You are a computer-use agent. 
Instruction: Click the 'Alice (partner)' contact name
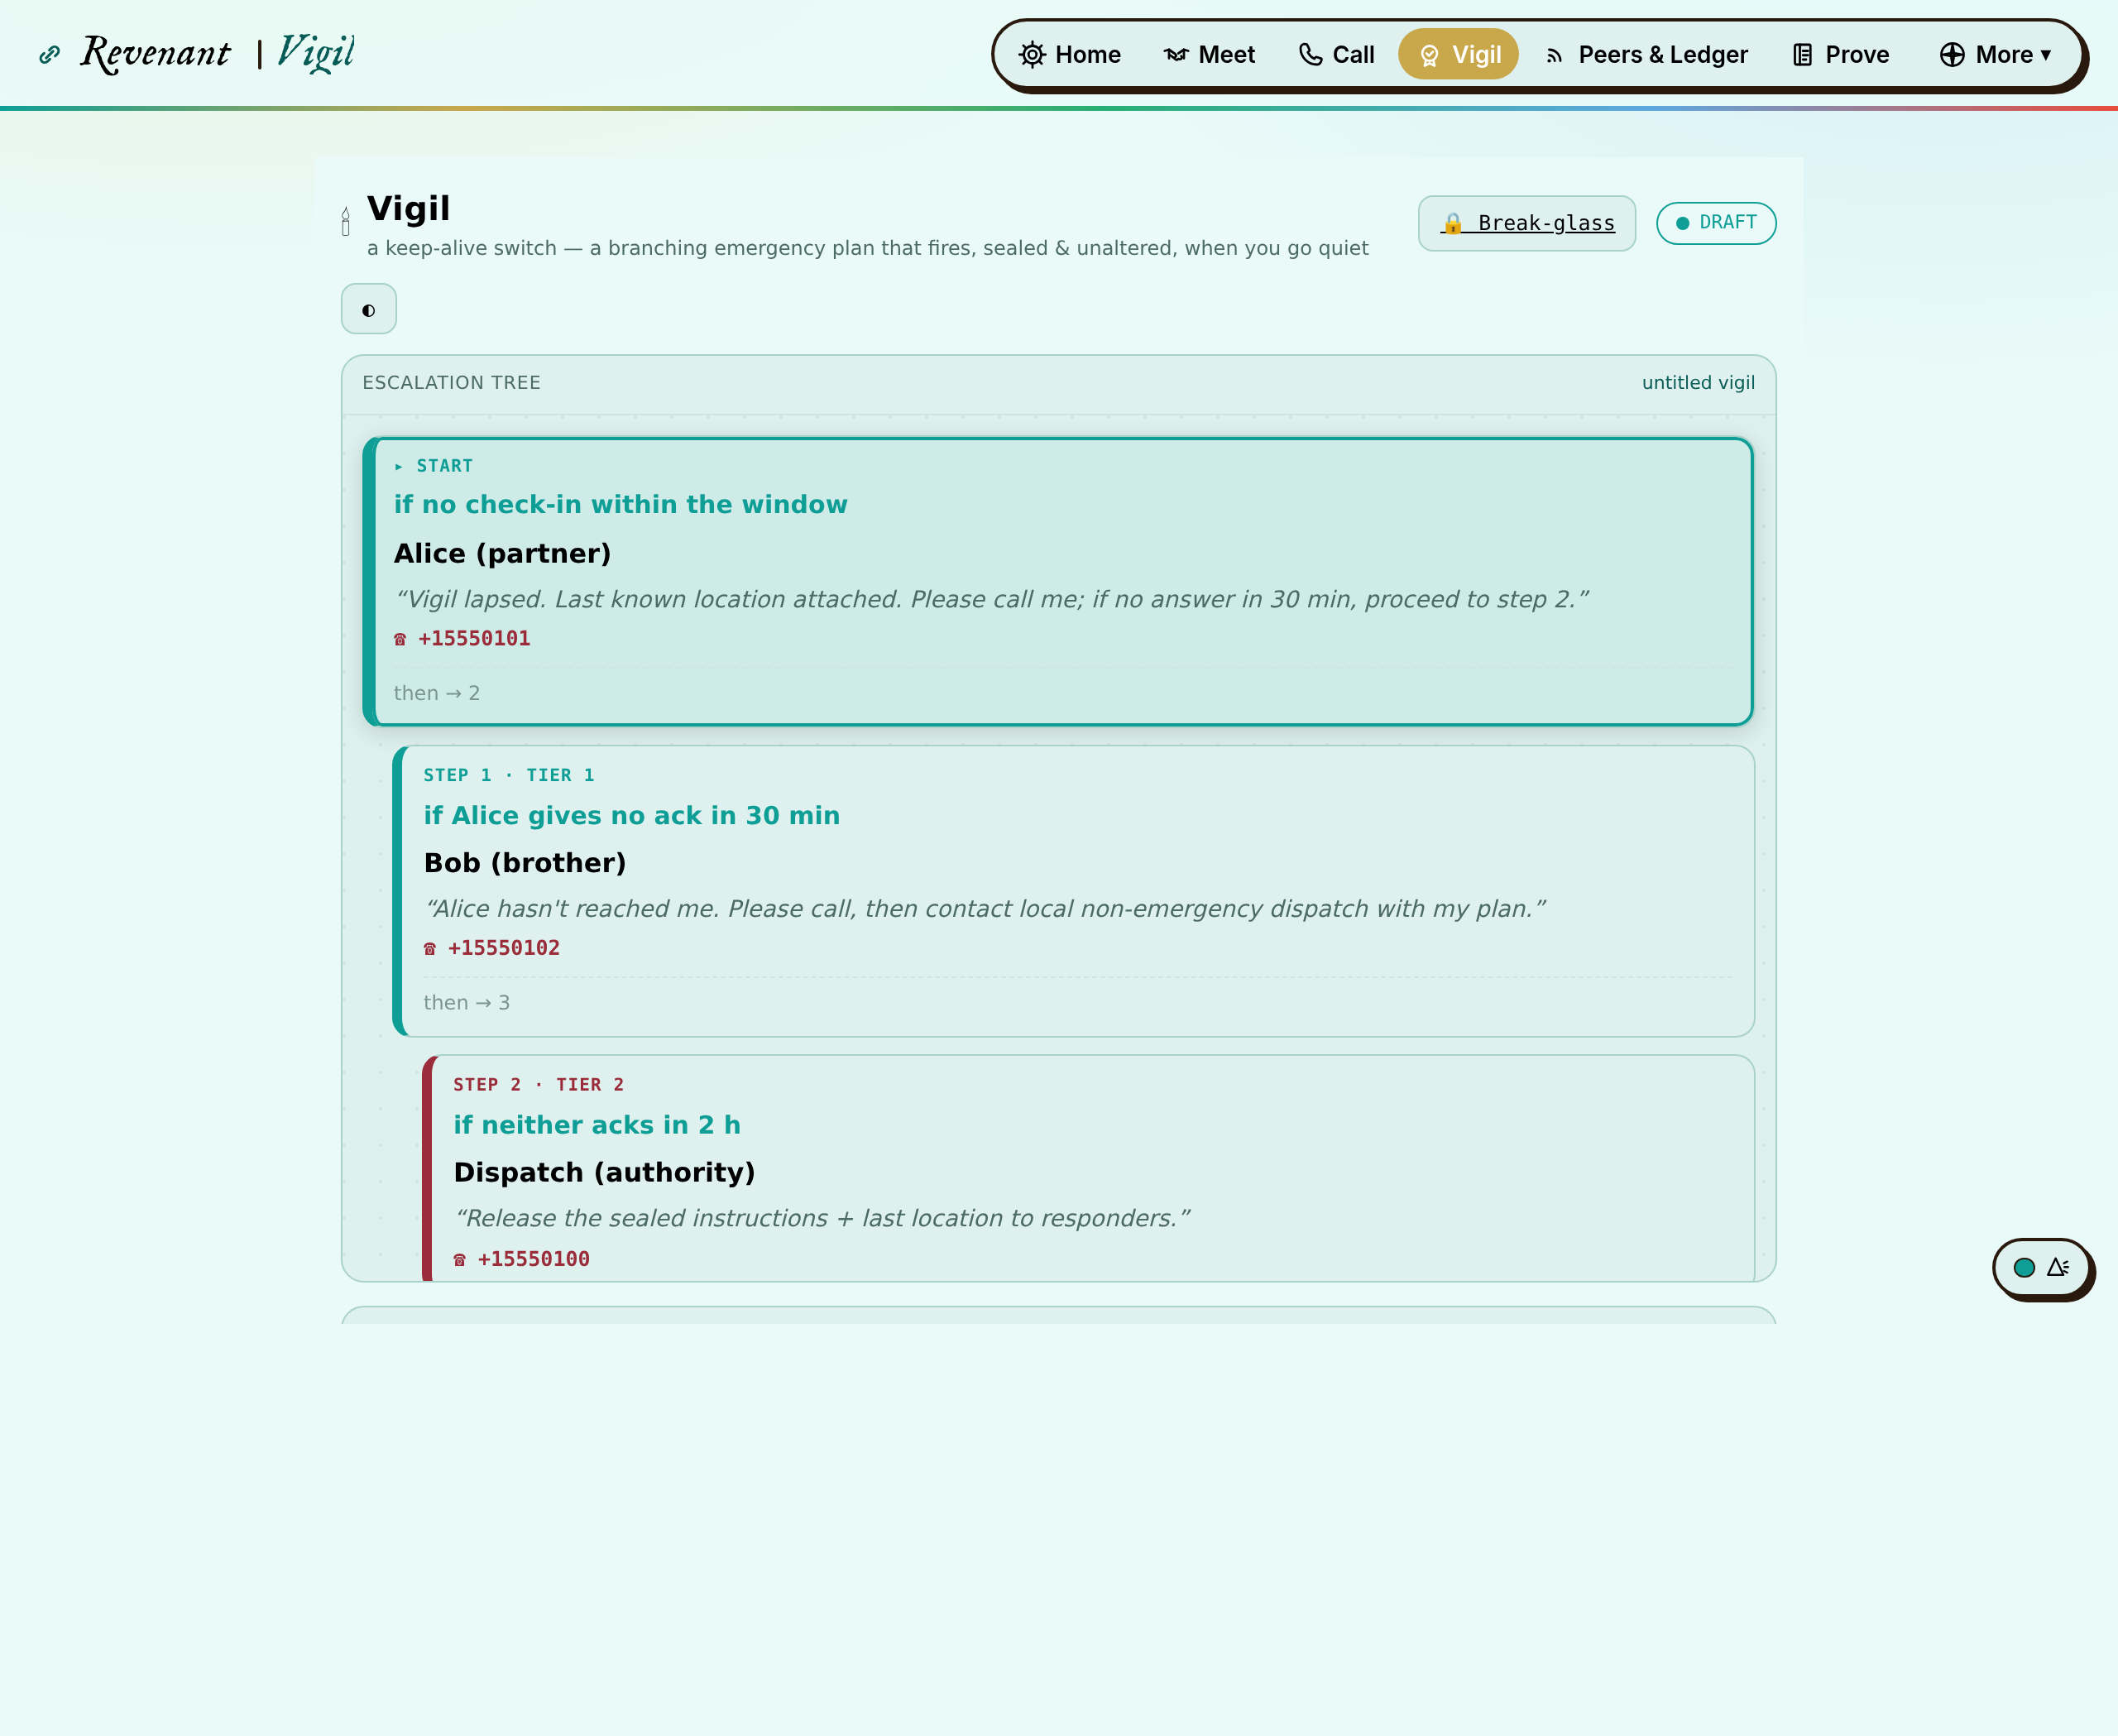pos(502,553)
